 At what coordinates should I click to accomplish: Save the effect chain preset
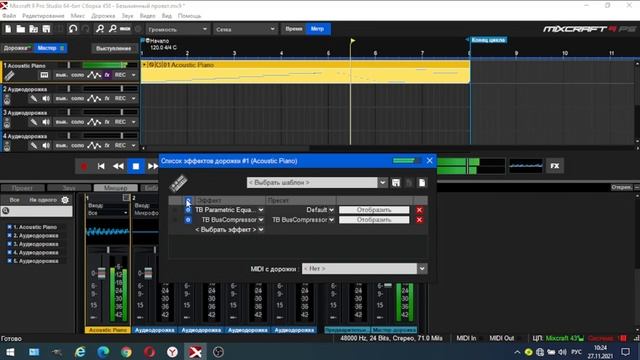pyautogui.click(x=396, y=183)
